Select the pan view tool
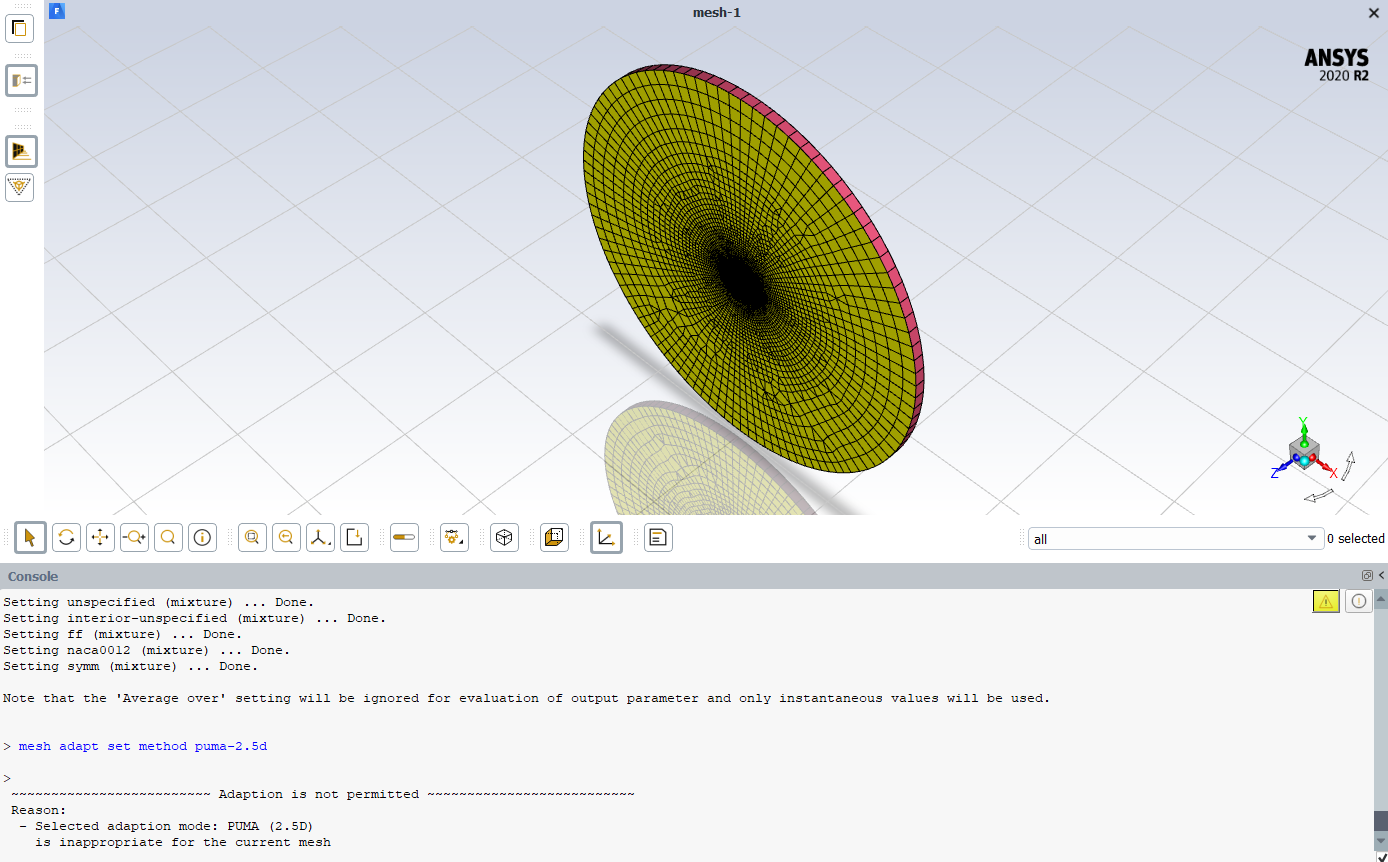This screenshot has height=862, width=1388. pyautogui.click(x=100, y=538)
